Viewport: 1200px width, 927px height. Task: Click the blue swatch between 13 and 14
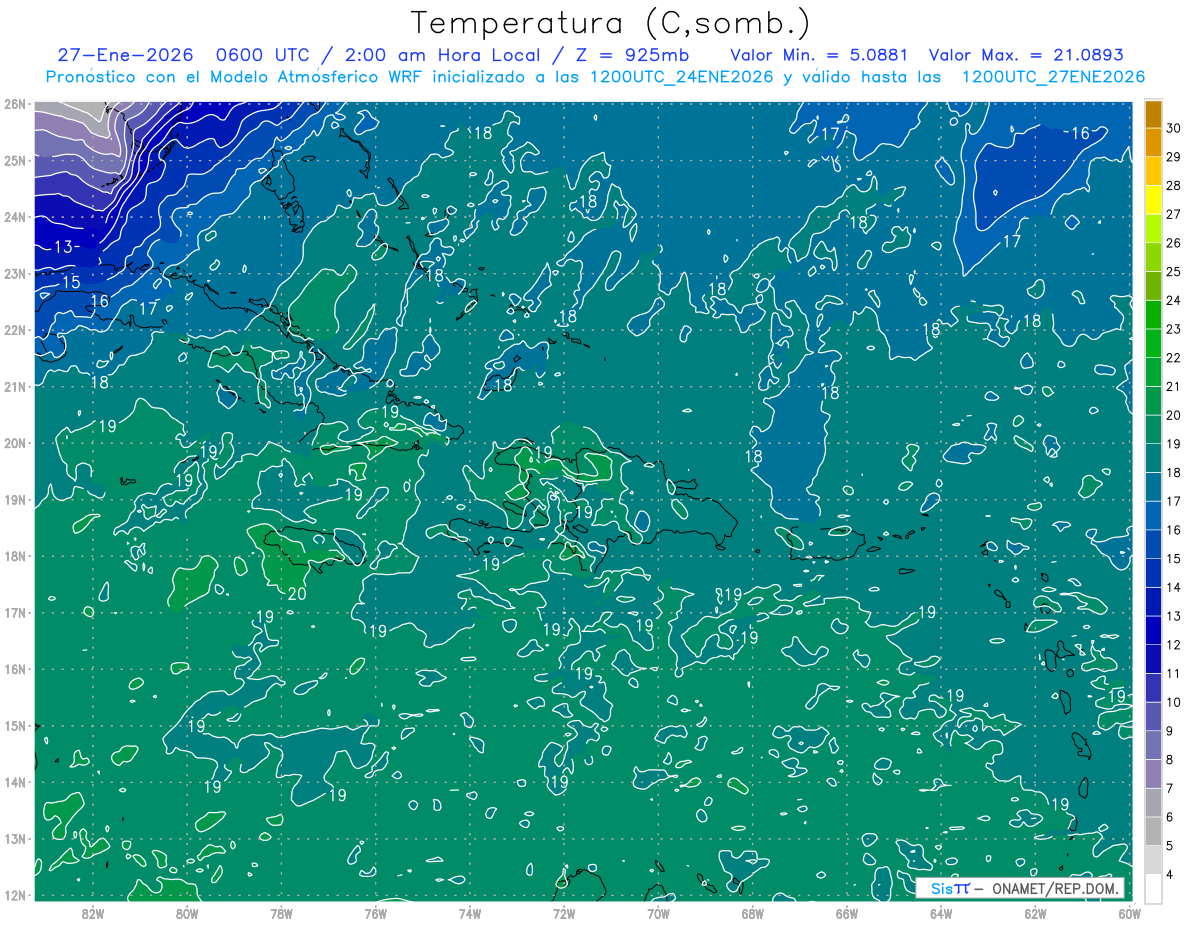point(1153,601)
